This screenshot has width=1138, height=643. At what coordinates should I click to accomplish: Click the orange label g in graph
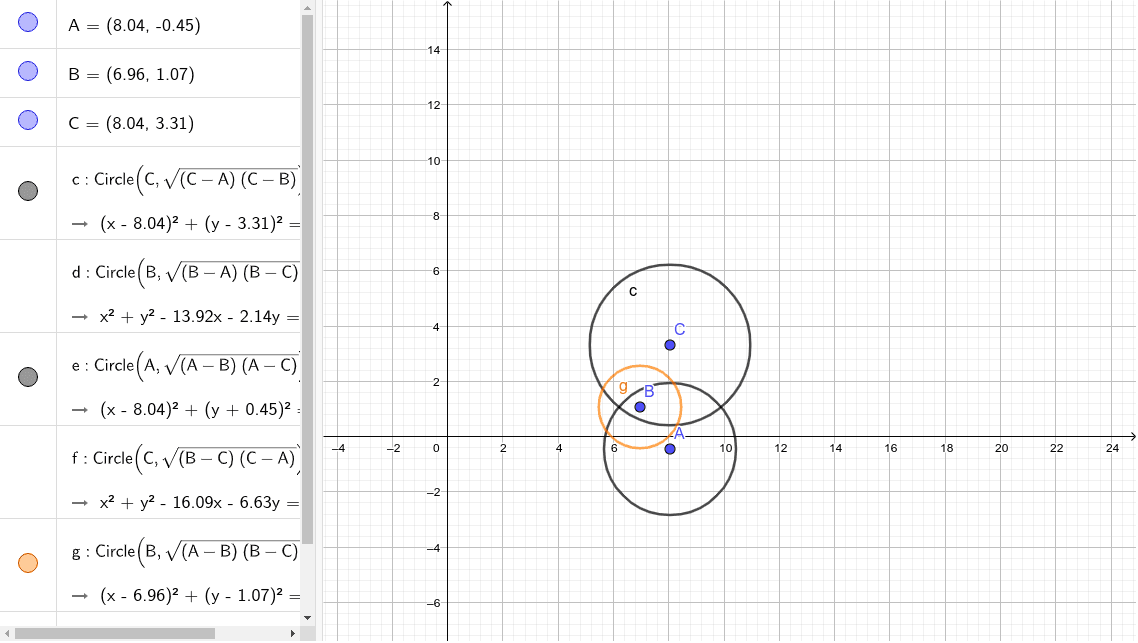(623, 386)
